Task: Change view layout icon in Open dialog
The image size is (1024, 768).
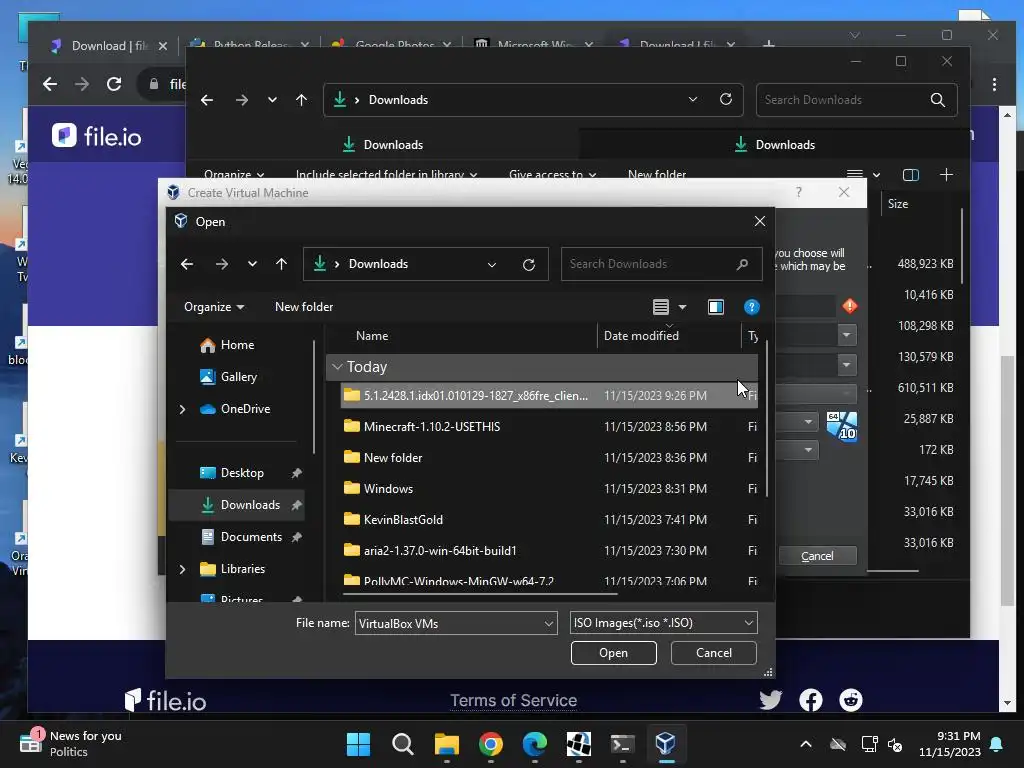Action: pyautogui.click(x=661, y=307)
